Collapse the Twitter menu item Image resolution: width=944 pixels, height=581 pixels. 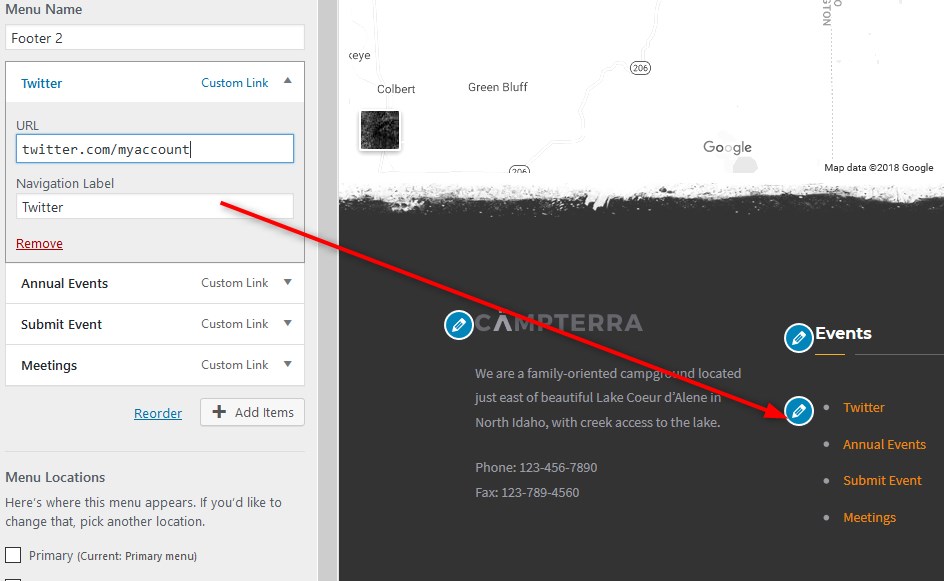tap(288, 81)
